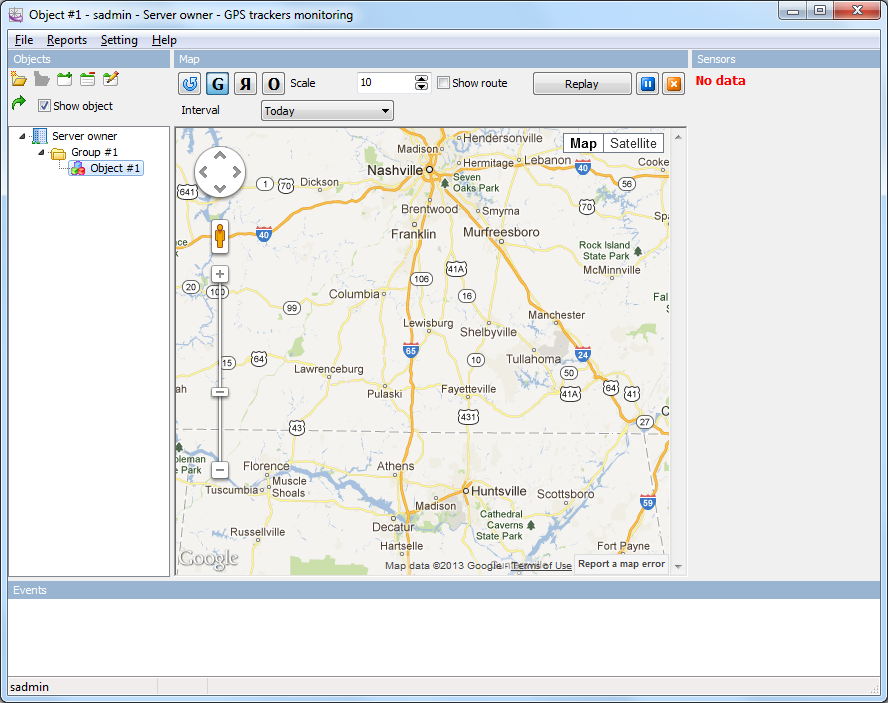Click sadmin in the status bar
Image resolution: width=888 pixels, height=703 pixels.
pyautogui.click(x=29, y=687)
